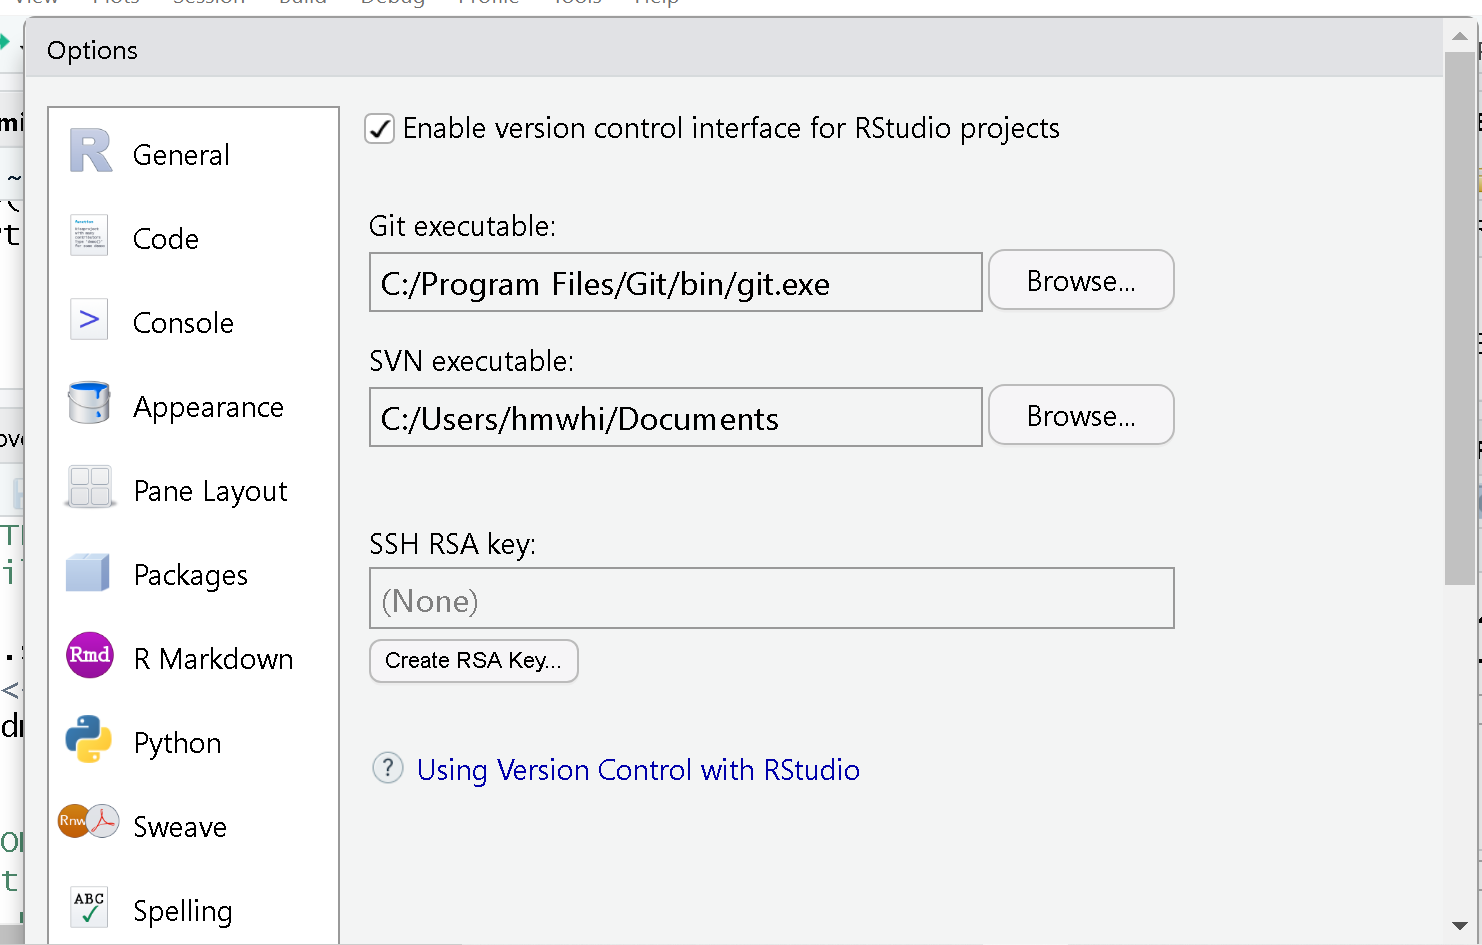Screen dimensions: 1482x945
Task: Disable version control interface checkbox
Action: pyautogui.click(x=380, y=129)
